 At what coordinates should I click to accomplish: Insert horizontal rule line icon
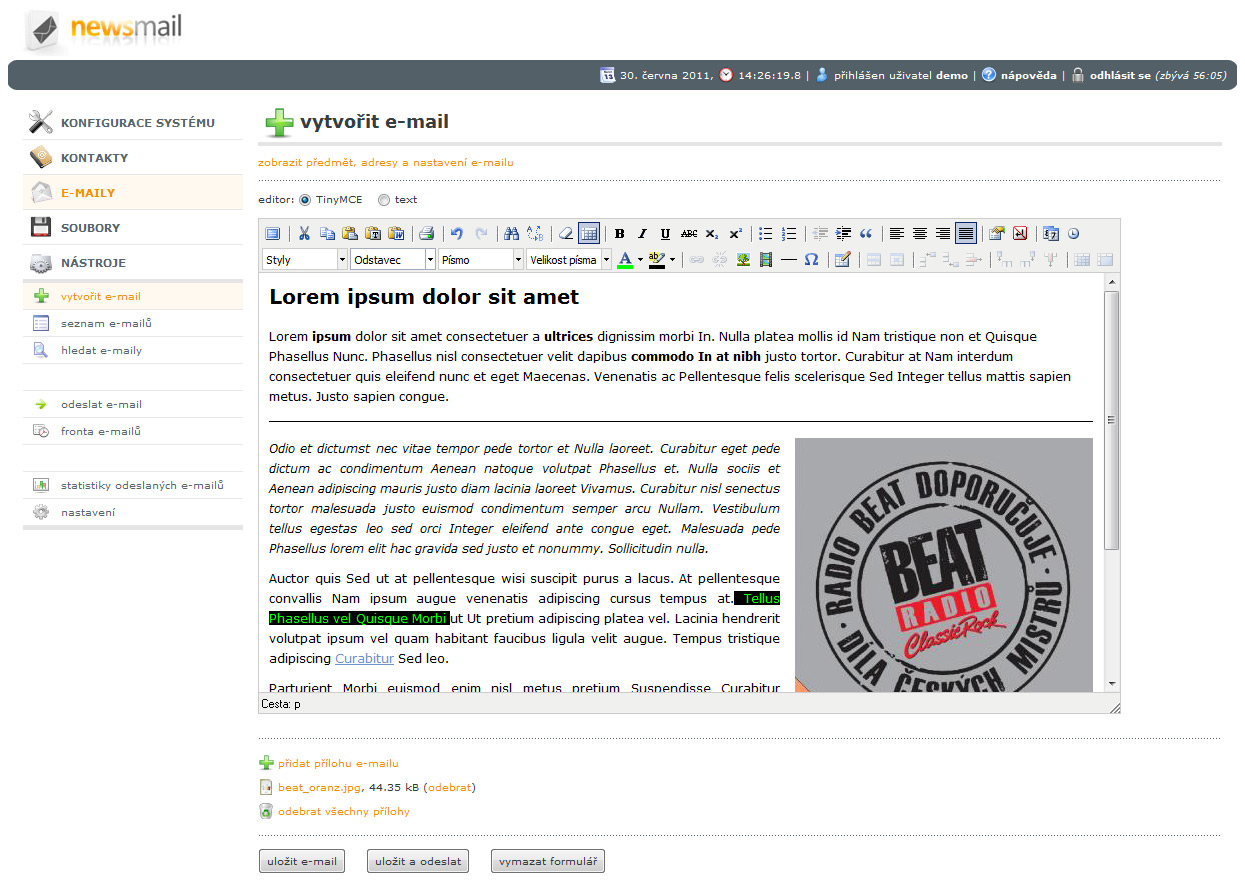pos(789,260)
